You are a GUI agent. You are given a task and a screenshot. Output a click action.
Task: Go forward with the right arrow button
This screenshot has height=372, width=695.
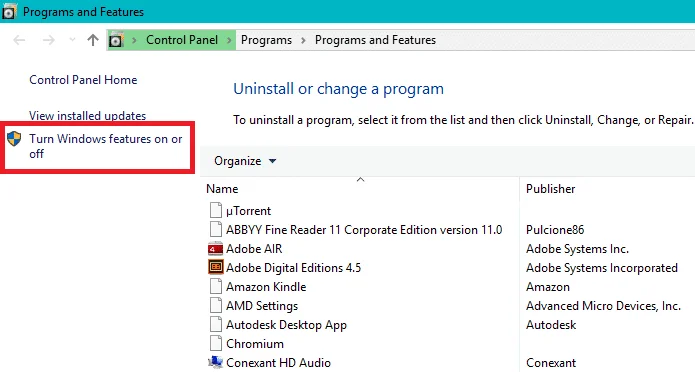coord(48,40)
